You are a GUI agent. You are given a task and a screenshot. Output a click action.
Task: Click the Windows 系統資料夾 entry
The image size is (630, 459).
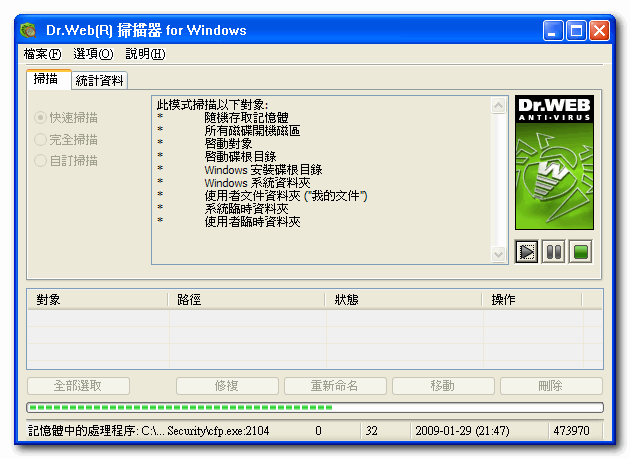pyautogui.click(x=257, y=183)
